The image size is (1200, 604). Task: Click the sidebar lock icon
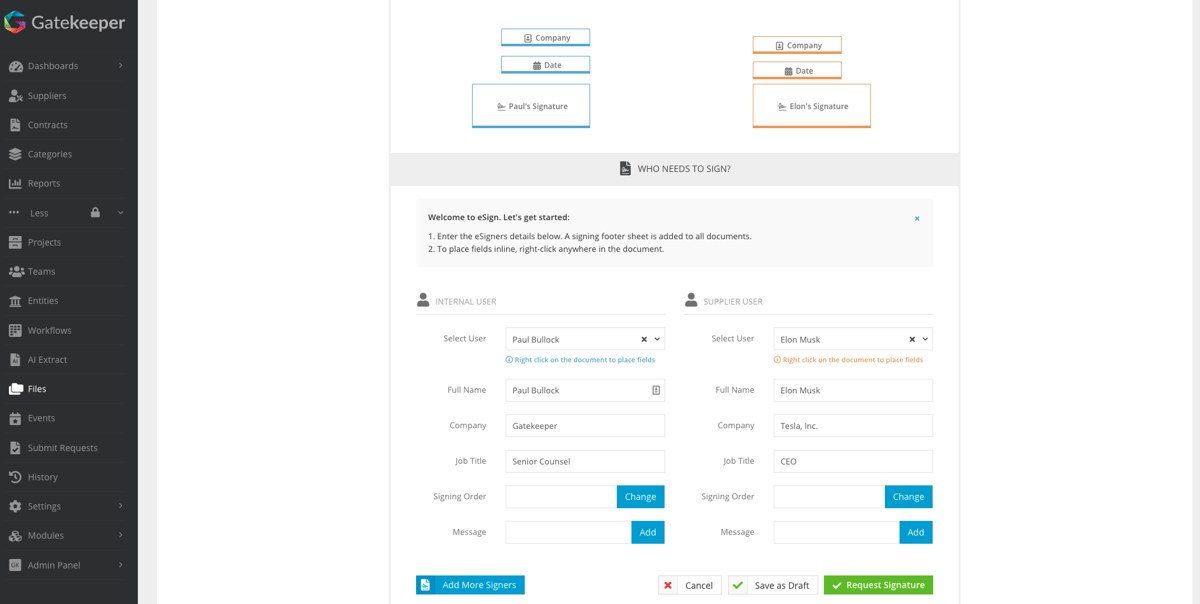click(95, 212)
